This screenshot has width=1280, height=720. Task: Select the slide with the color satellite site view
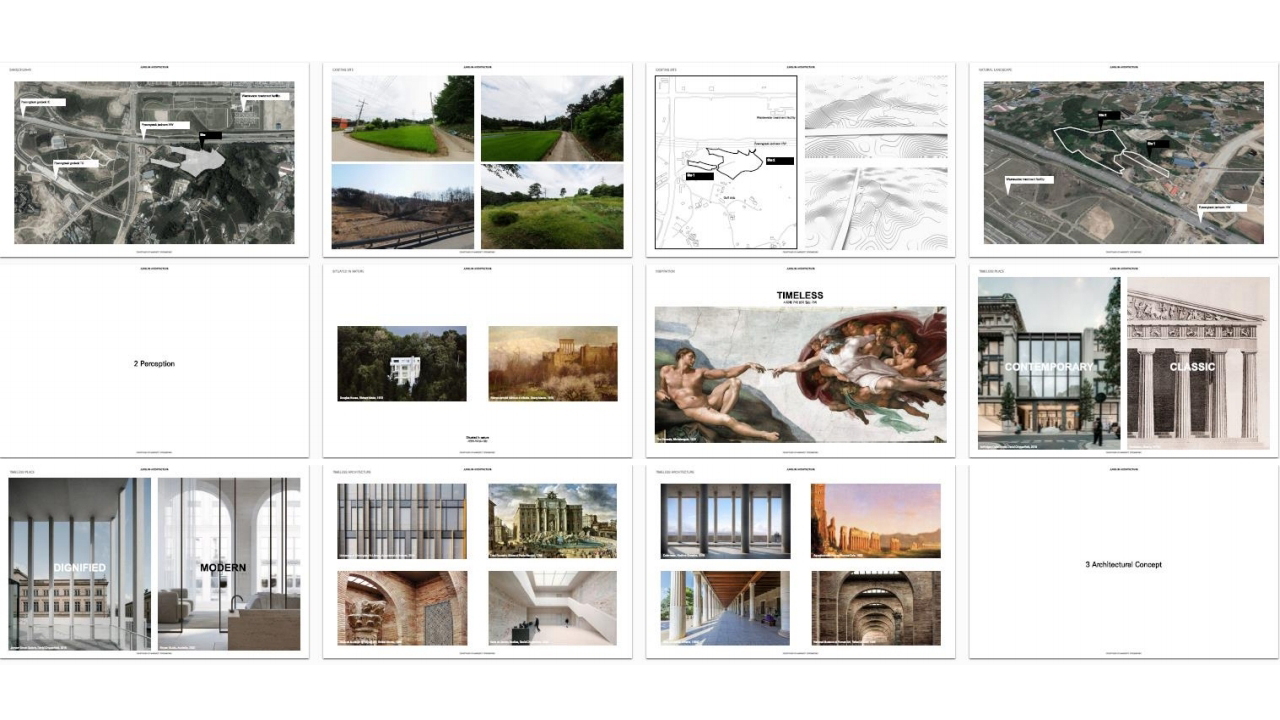click(x=1125, y=160)
